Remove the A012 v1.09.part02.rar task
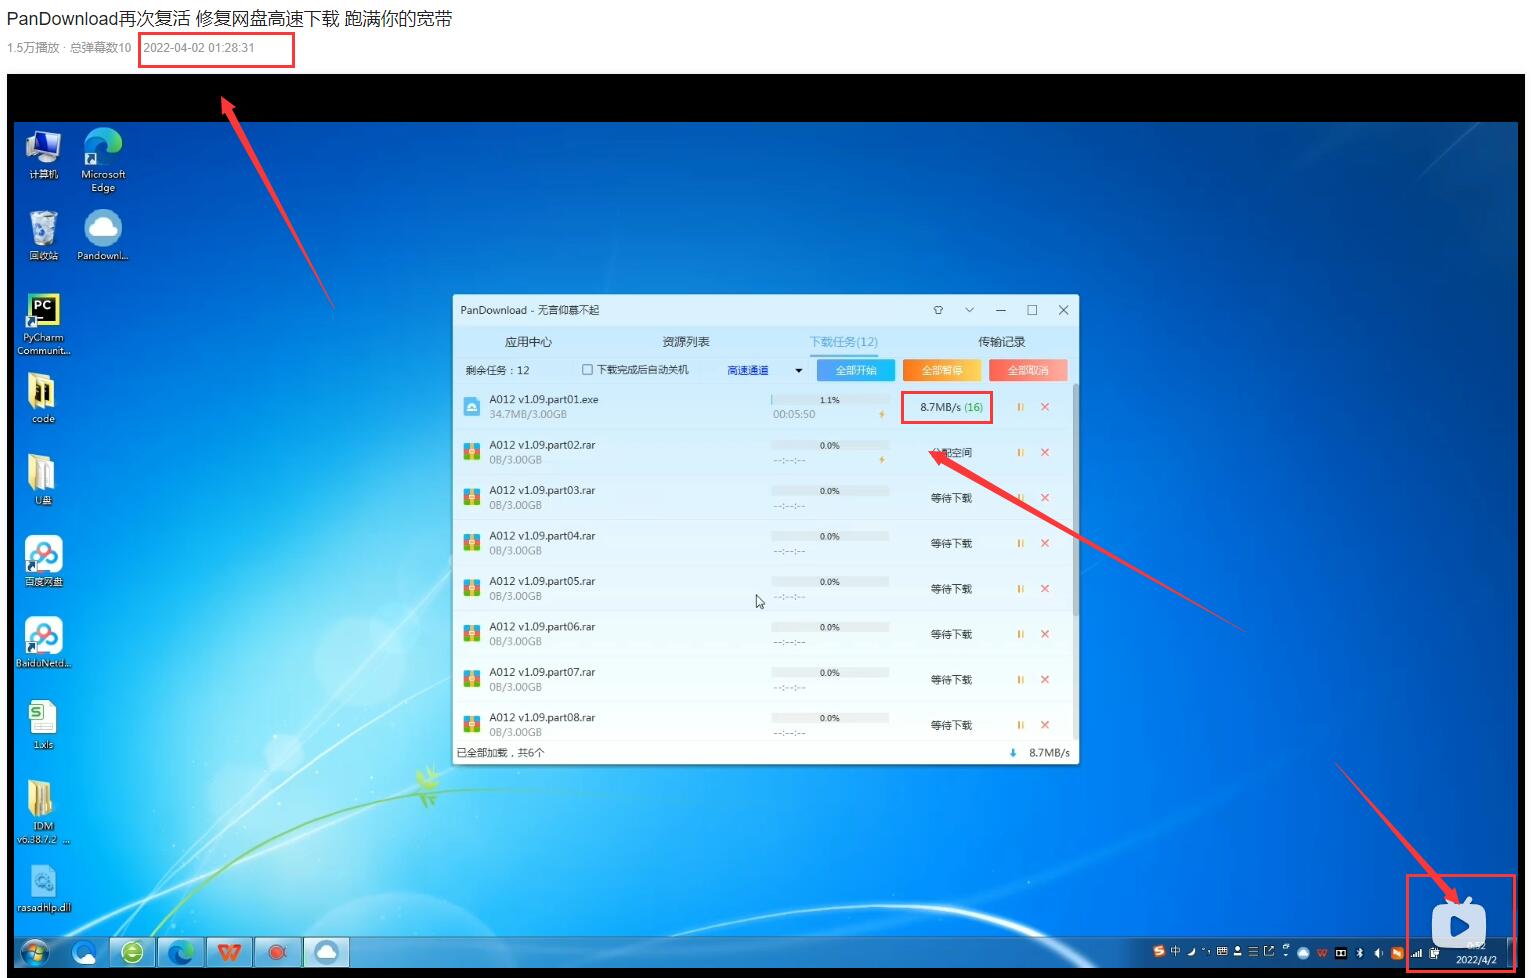 pos(1045,453)
